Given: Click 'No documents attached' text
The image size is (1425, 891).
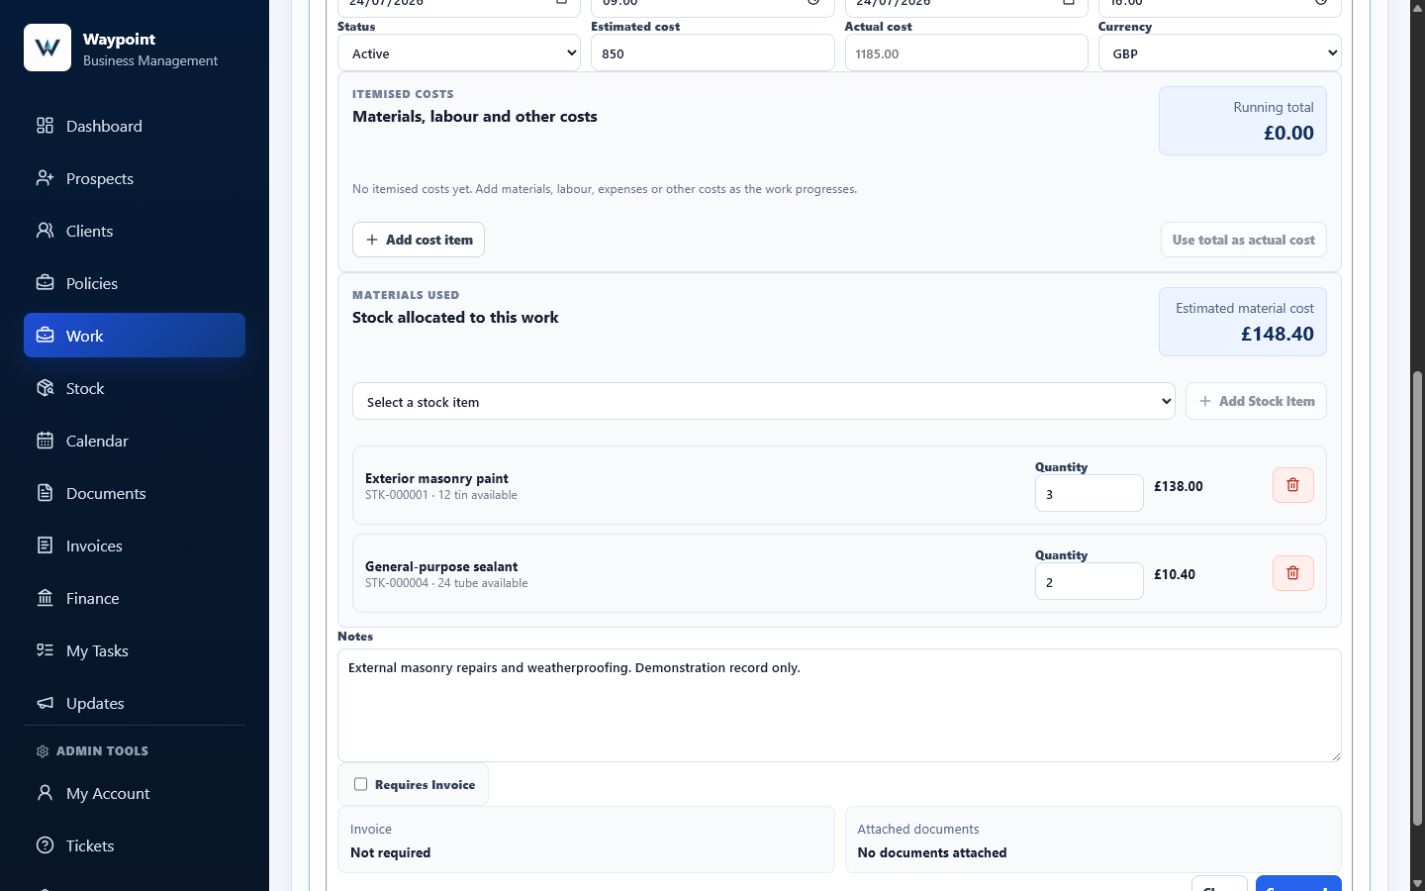Looking at the screenshot, I should [932, 853].
